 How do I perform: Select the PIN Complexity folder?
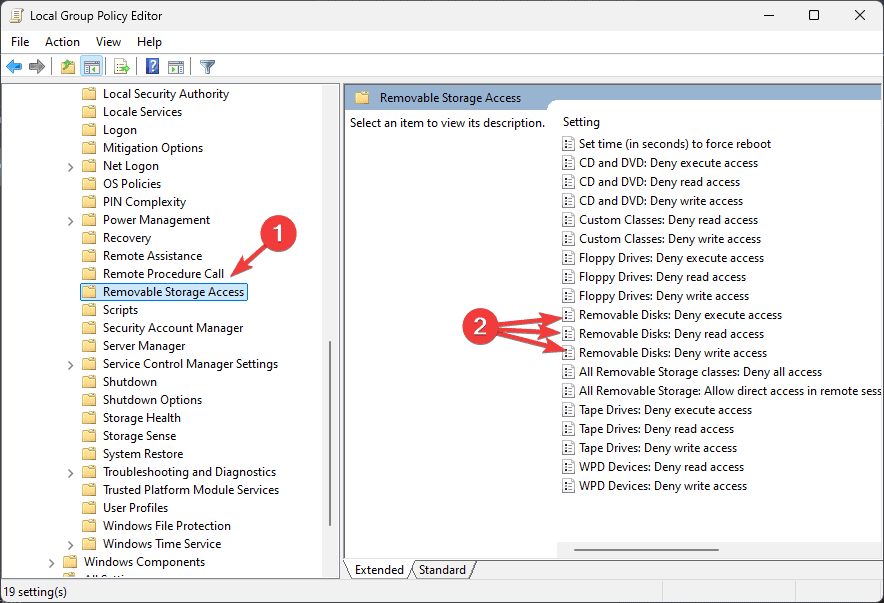[x=144, y=202]
